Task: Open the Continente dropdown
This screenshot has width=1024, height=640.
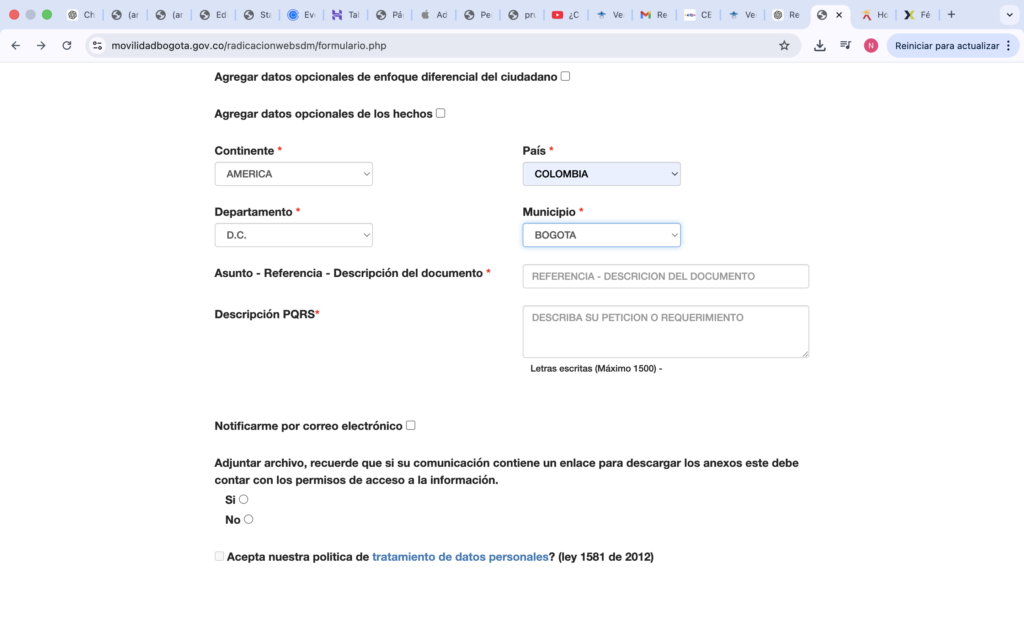Action: 293,174
